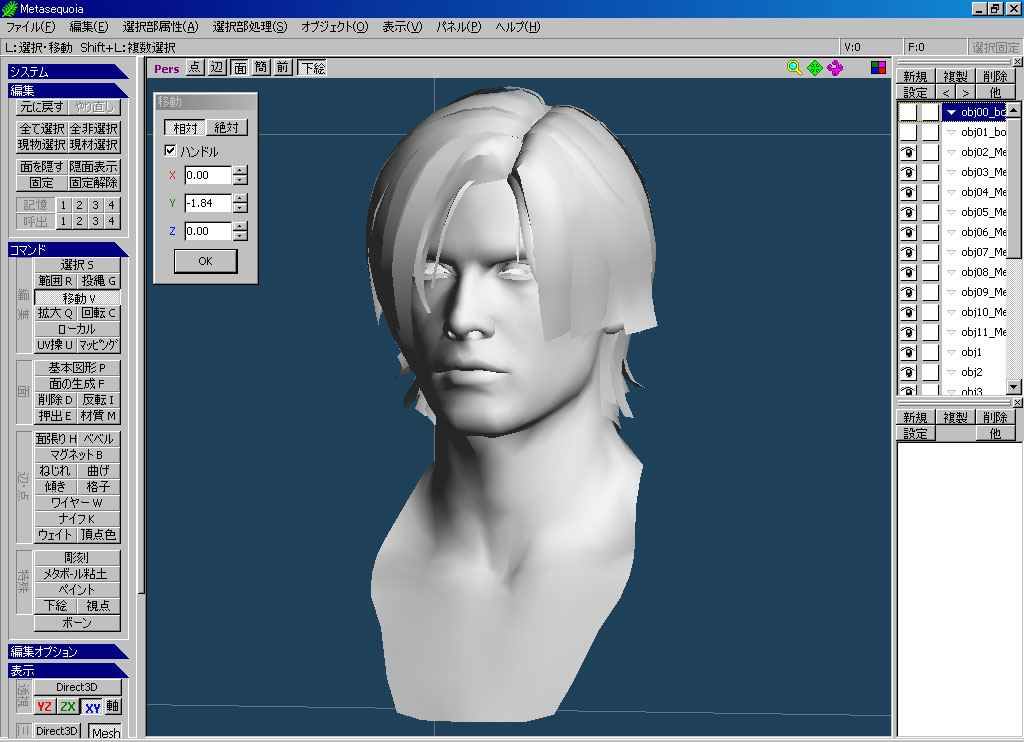The image size is (1024, 742).
Task: Open the 選択部処理(S) menu
Action: point(249,27)
